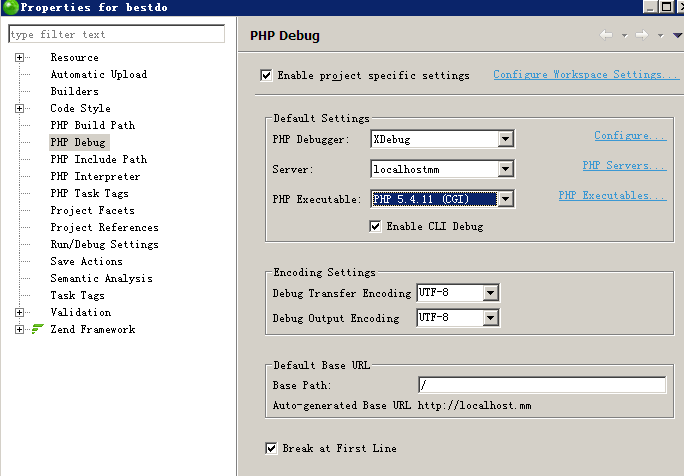
Task: Select Task Tags in the tree
Action: (77, 295)
